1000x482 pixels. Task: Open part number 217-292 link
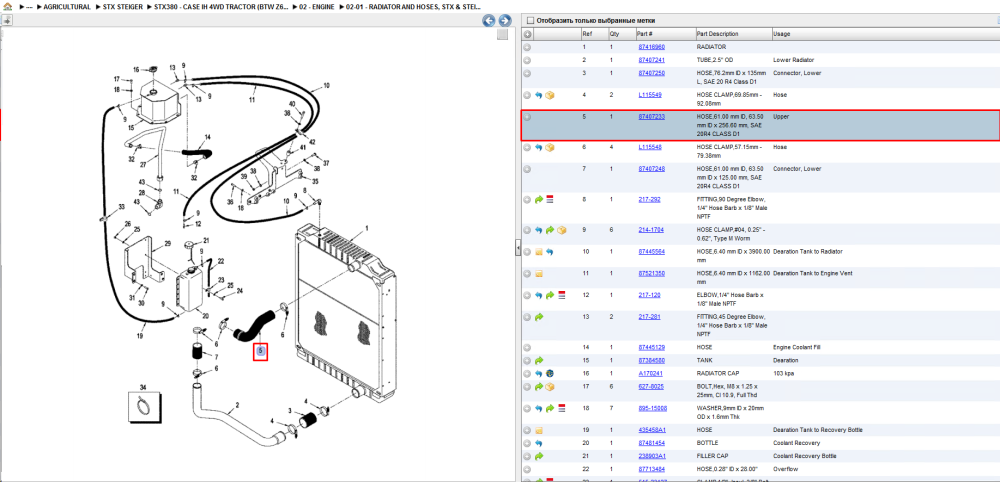tap(649, 200)
